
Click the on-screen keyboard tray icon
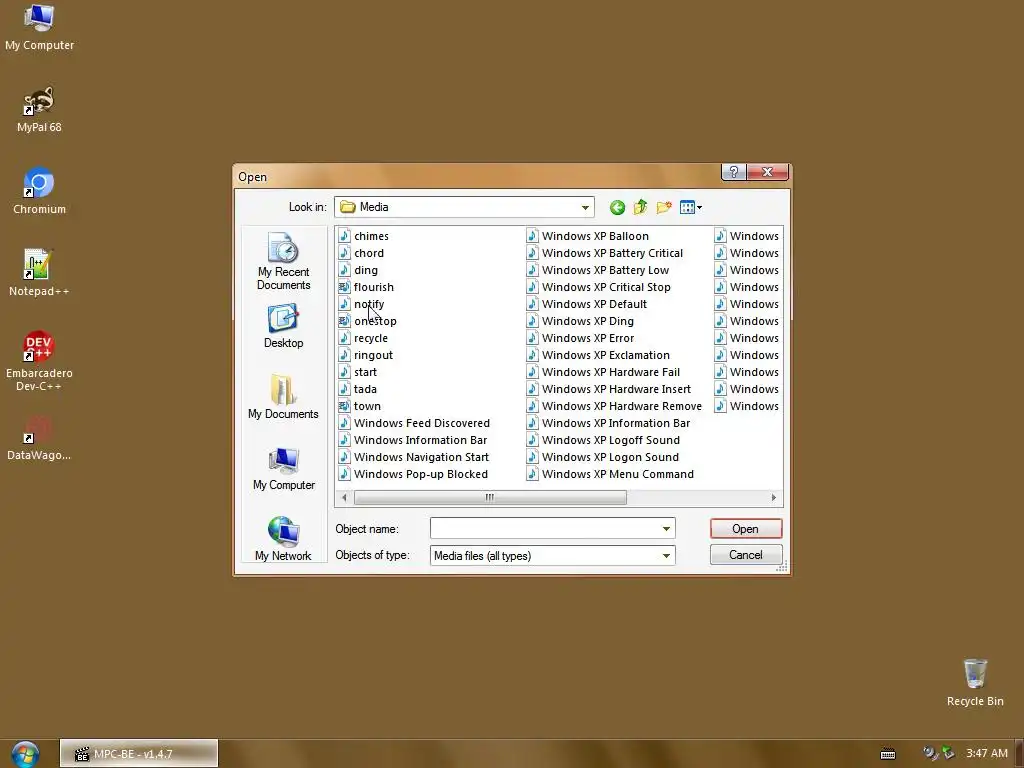[888, 754]
